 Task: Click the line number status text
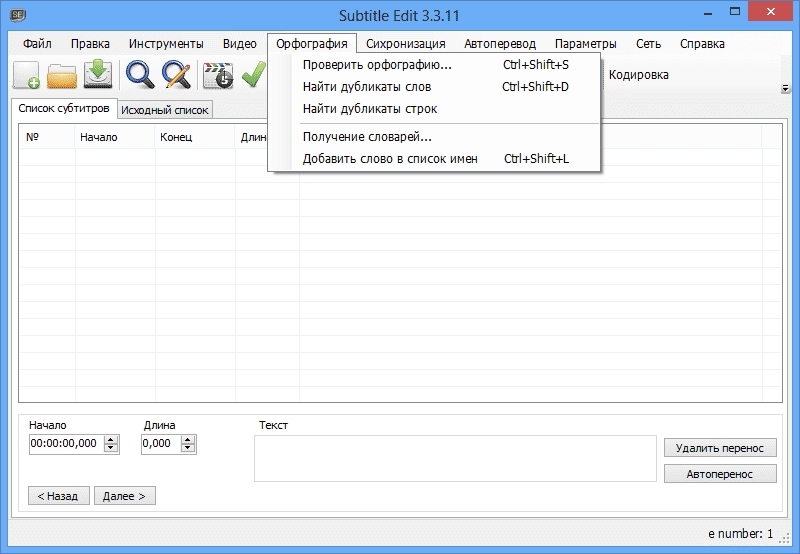click(741, 534)
